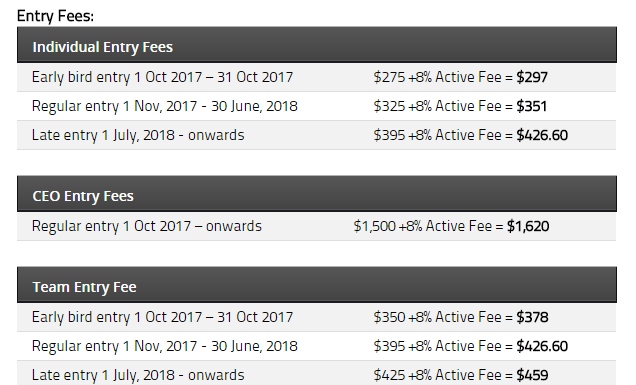Select team regular entry 1 Nov 2017 row
This screenshot has width=636, height=385.
coord(316,346)
